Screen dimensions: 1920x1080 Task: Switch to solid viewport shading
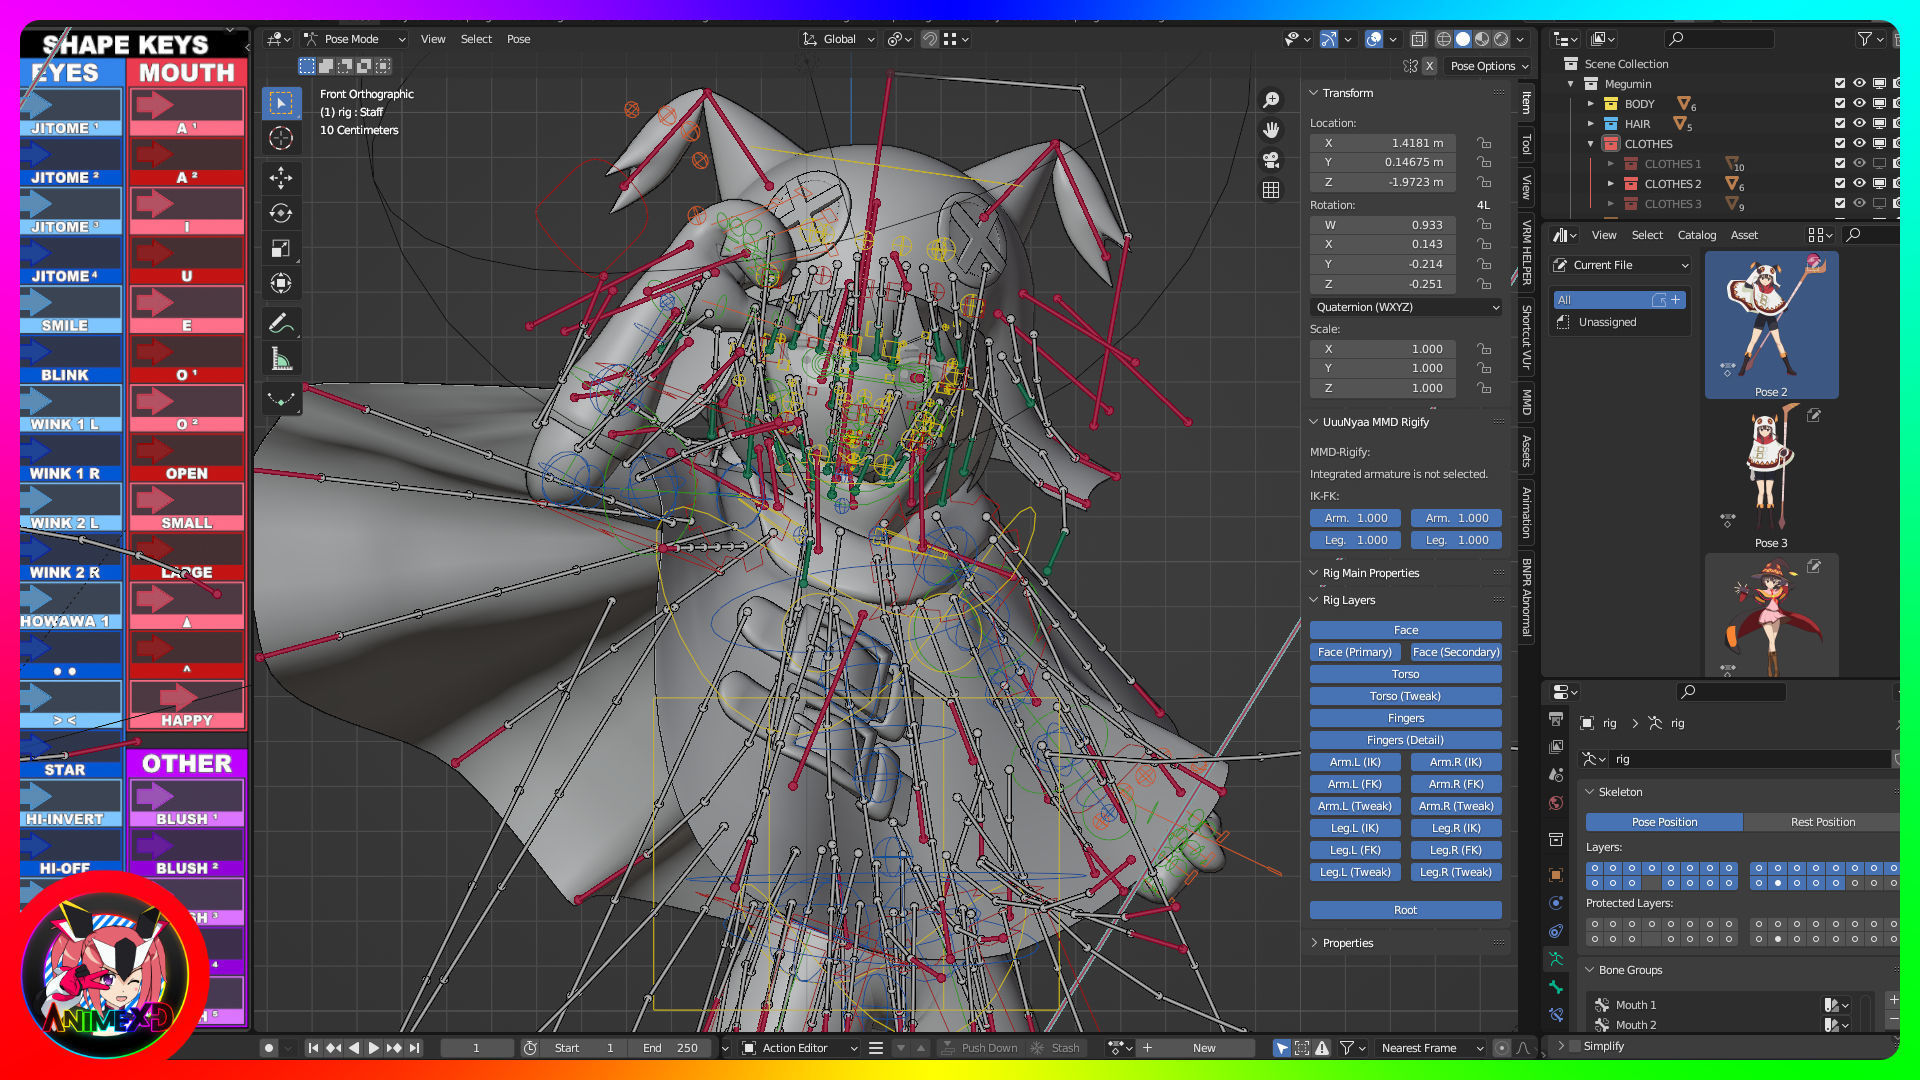[1463, 39]
